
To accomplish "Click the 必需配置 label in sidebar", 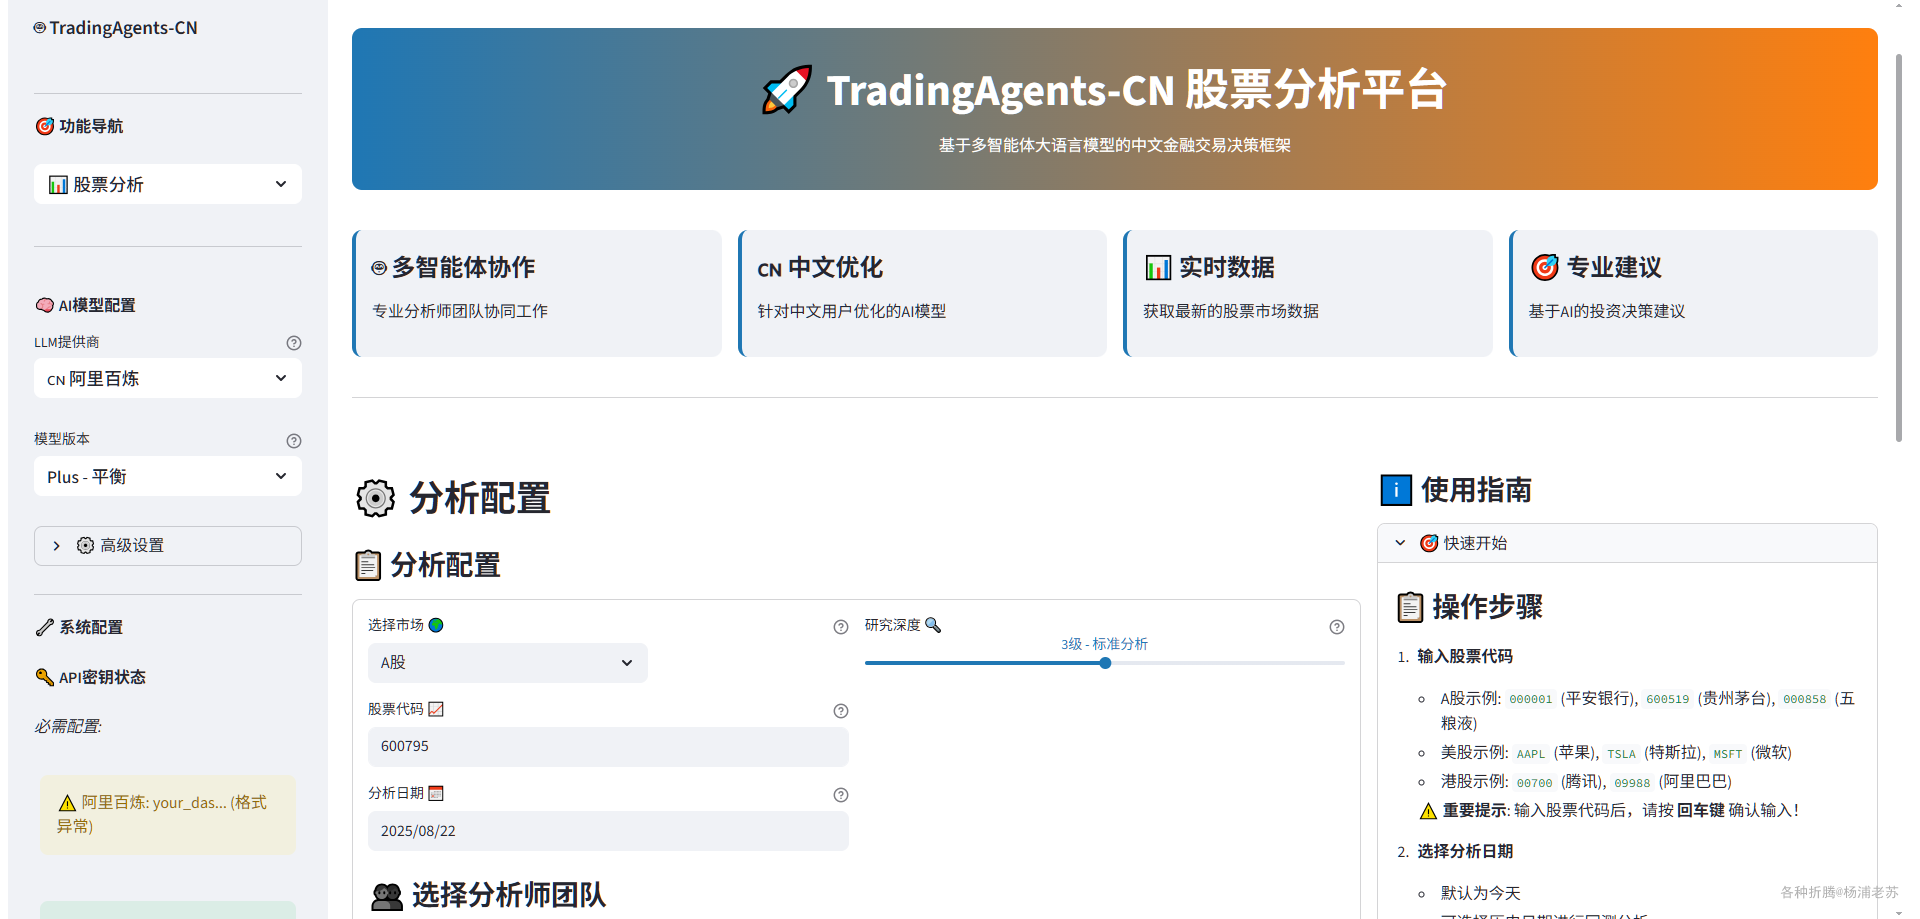I will [68, 726].
